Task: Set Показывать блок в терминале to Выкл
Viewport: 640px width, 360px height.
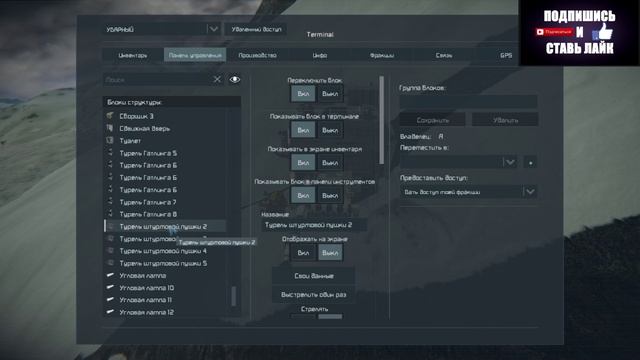Action: pyautogui.click(x=330, y=130)
